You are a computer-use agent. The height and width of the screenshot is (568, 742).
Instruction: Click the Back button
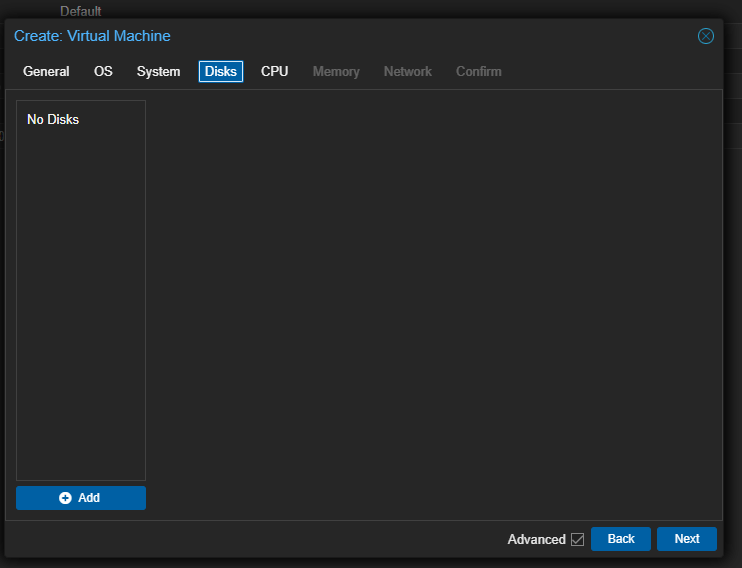[620, 539]
